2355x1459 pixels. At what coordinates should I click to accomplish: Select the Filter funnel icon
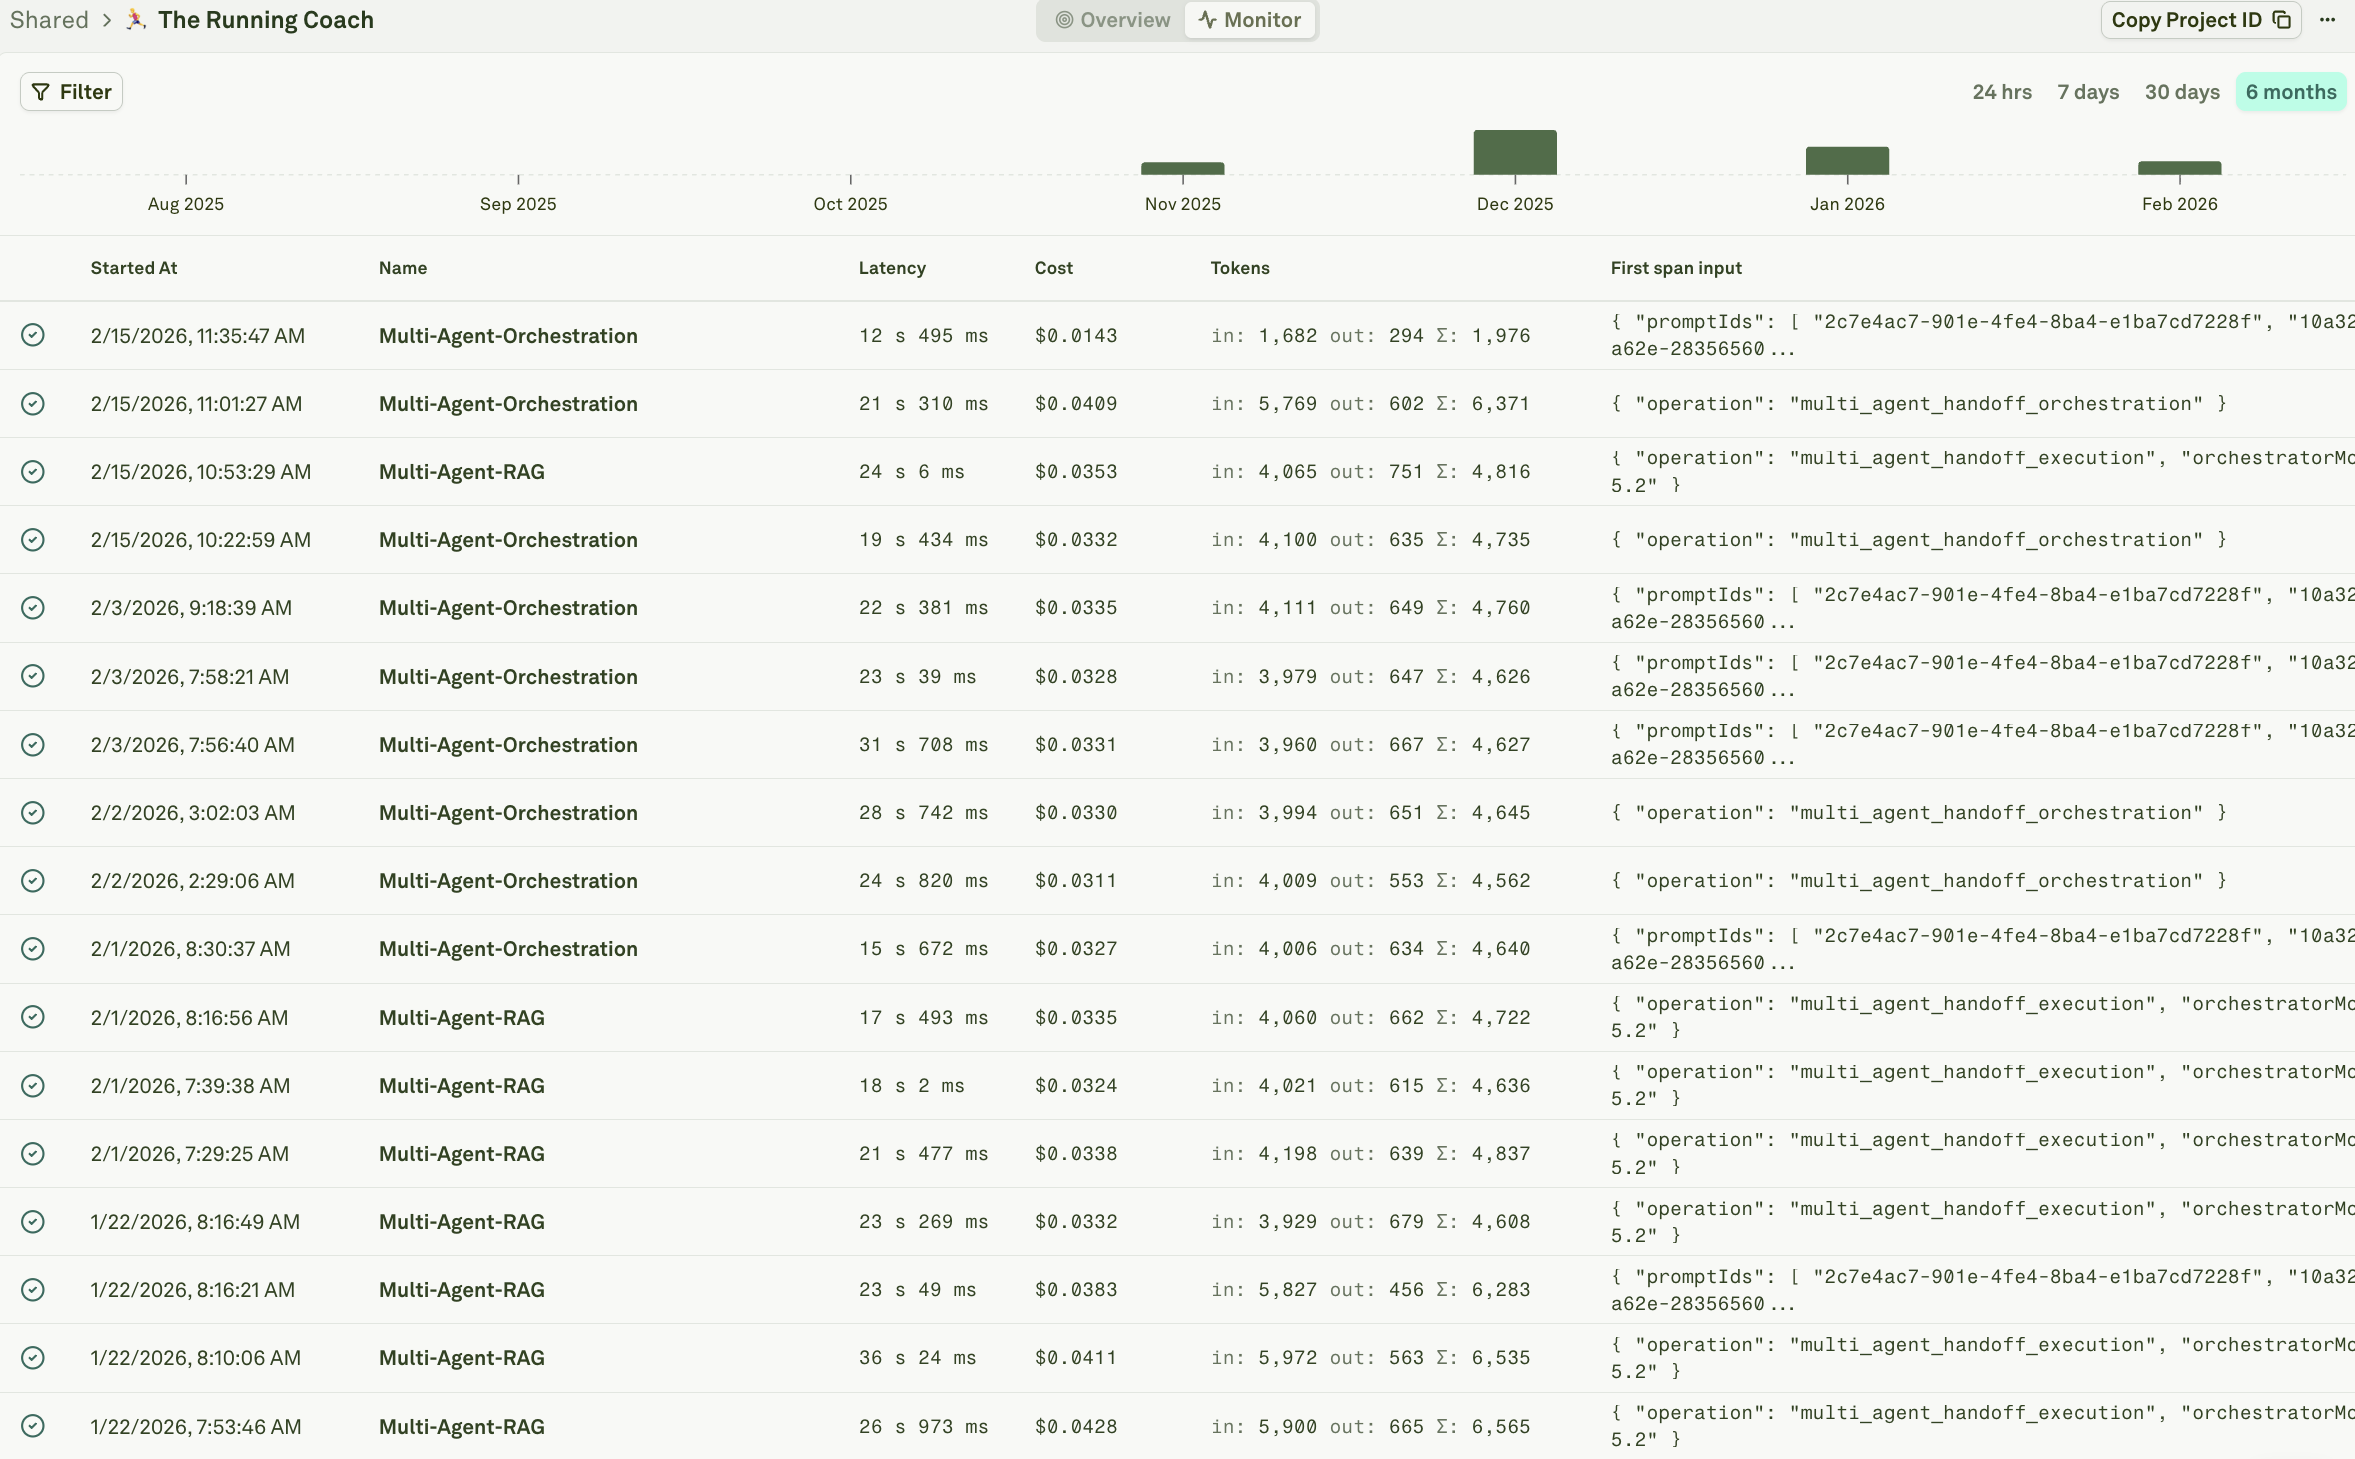point(41,91)
